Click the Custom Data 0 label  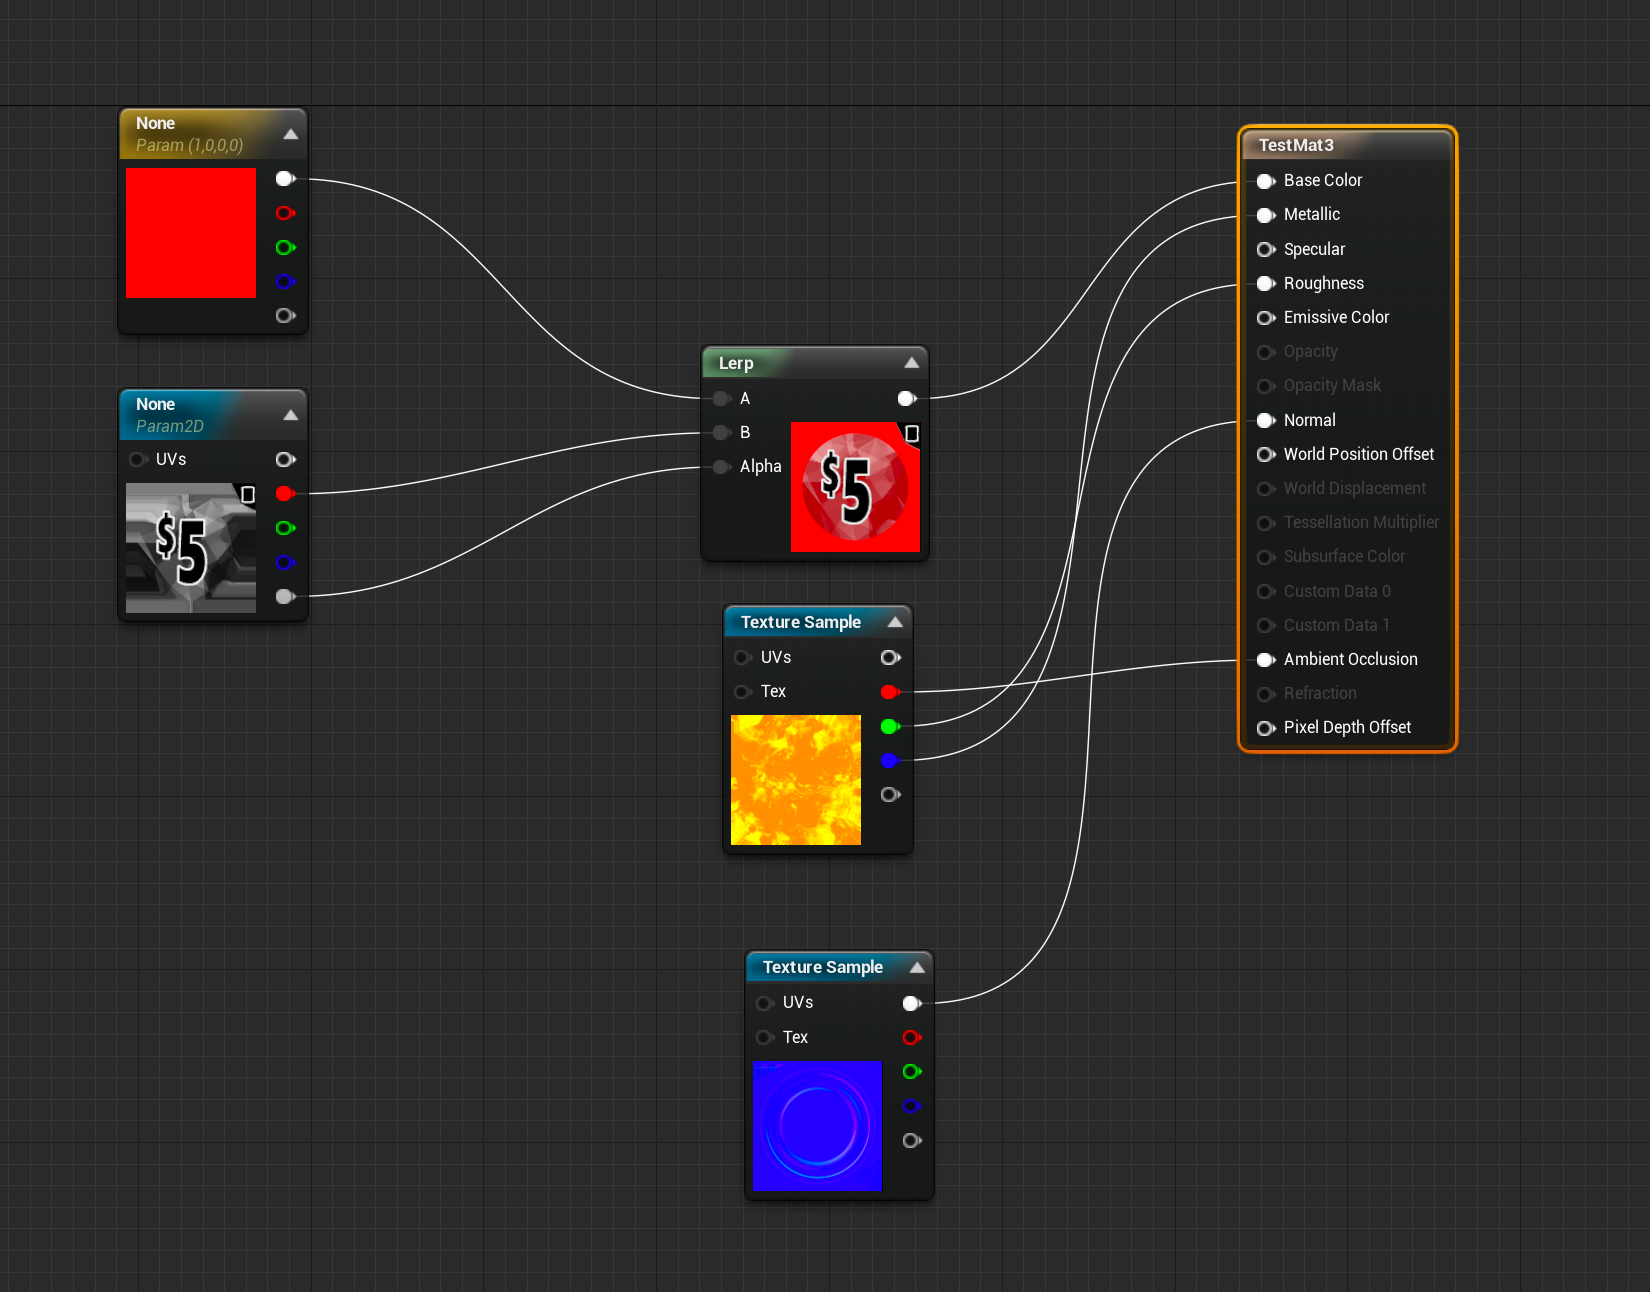click(1337, 592)
